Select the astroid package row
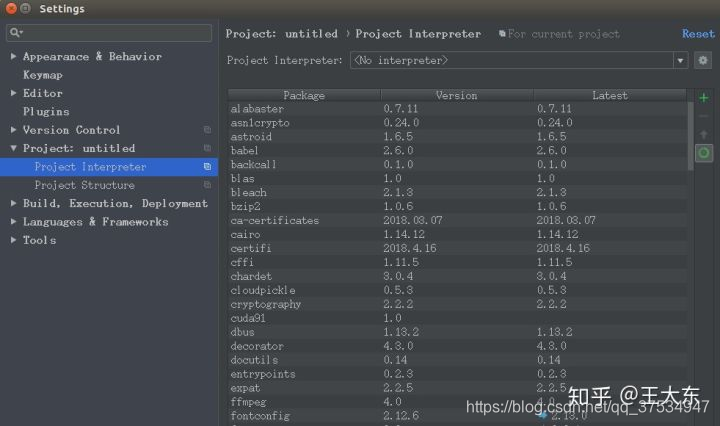Viewport: 720px width, 426px height. 457,137
